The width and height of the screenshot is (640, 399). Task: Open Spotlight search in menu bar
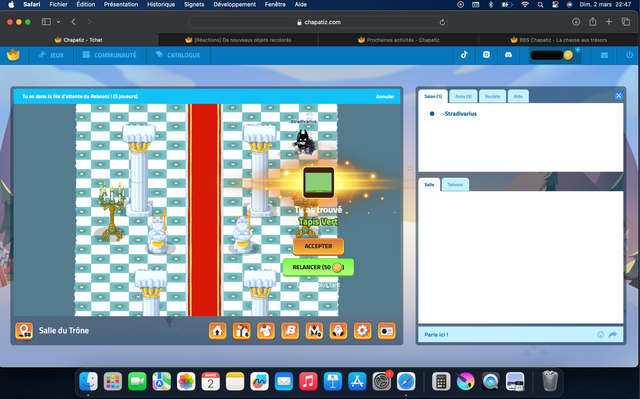click(x=540, y=4)
